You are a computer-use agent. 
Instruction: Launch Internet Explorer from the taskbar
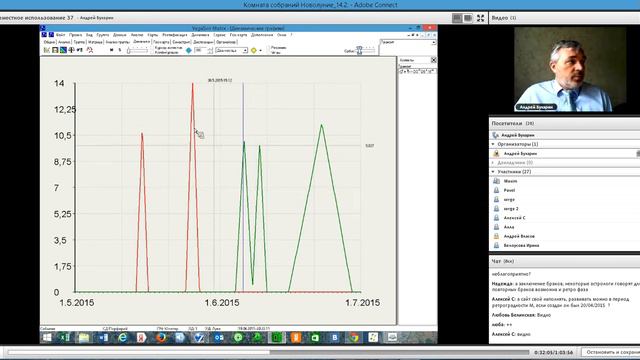pos(122,338)
